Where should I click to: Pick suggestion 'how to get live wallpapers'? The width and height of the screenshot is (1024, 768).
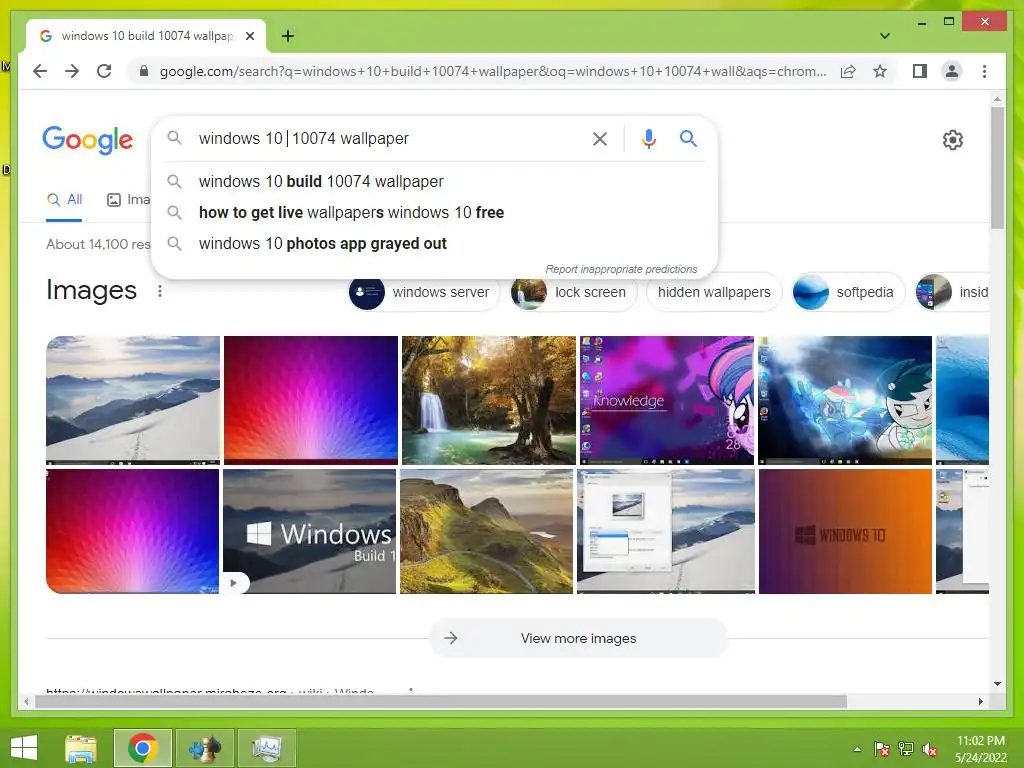434,212
